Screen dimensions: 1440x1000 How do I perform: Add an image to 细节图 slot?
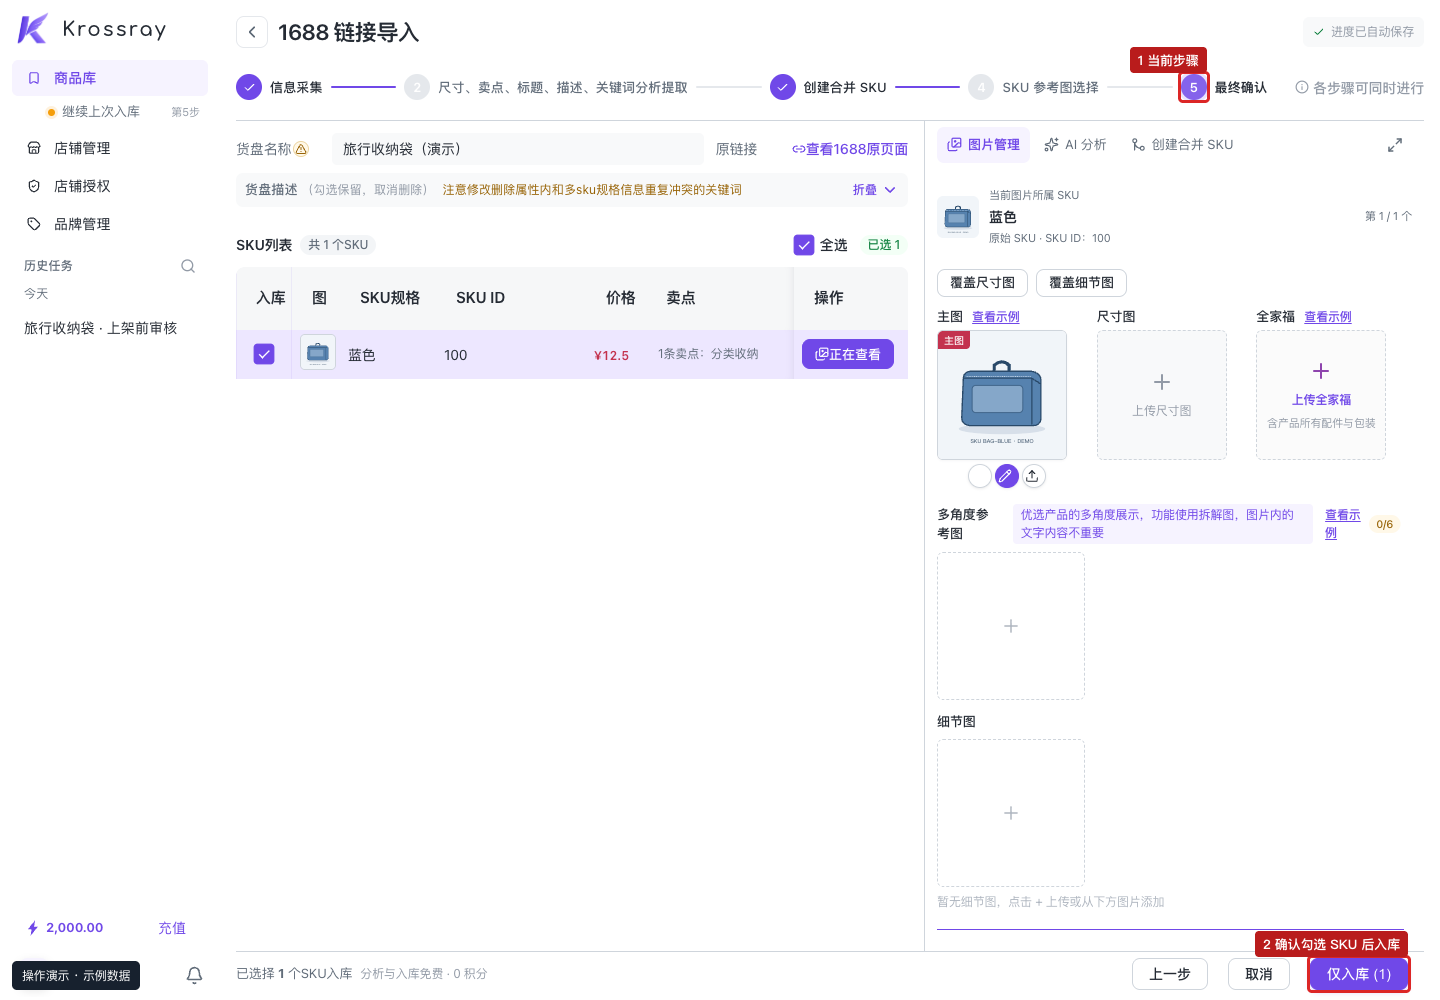pyautogui.click(x=1011, y=813)
